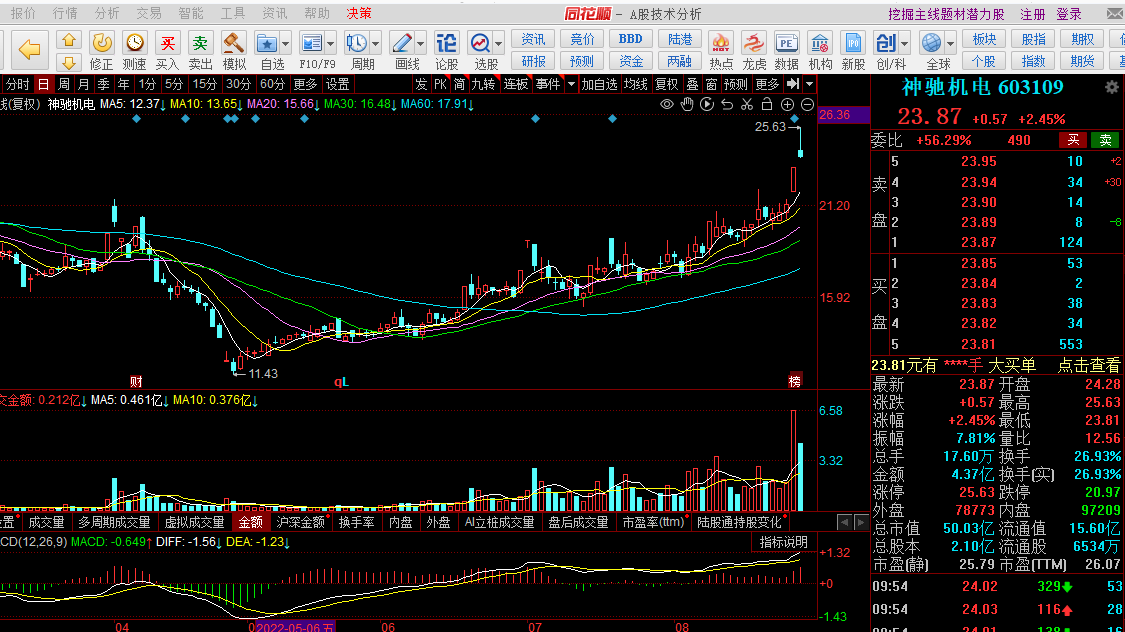The image size is (1125, 632).
Task: Switch to 周 weekly period tab
Action: pos(64,85)
